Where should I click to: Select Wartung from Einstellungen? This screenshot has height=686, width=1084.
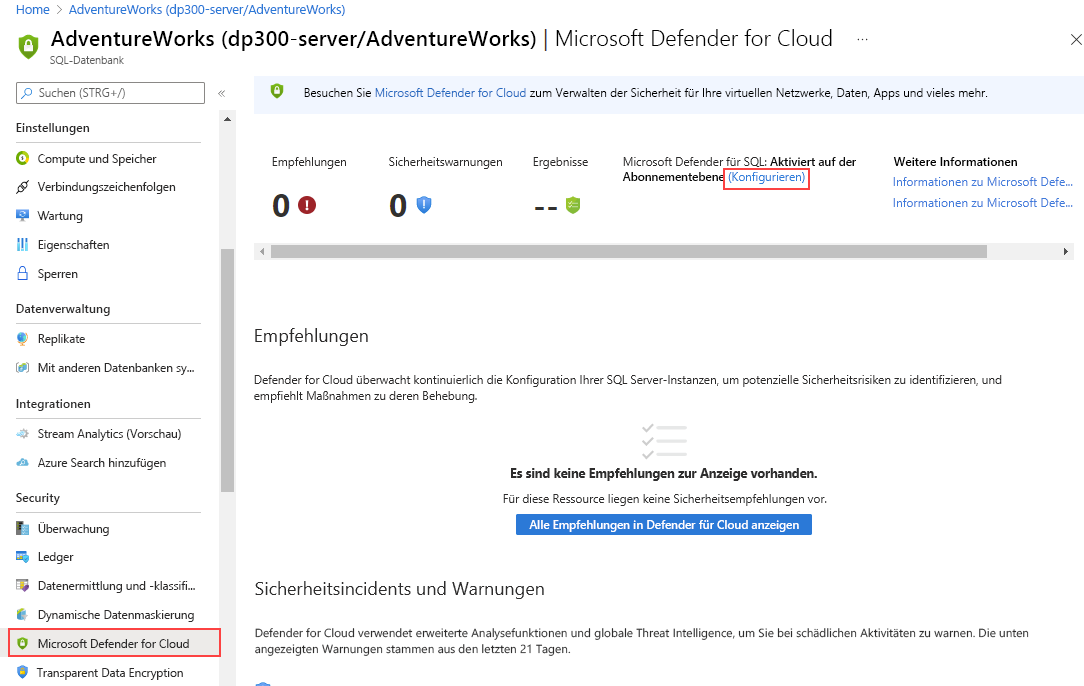(63, 215)
